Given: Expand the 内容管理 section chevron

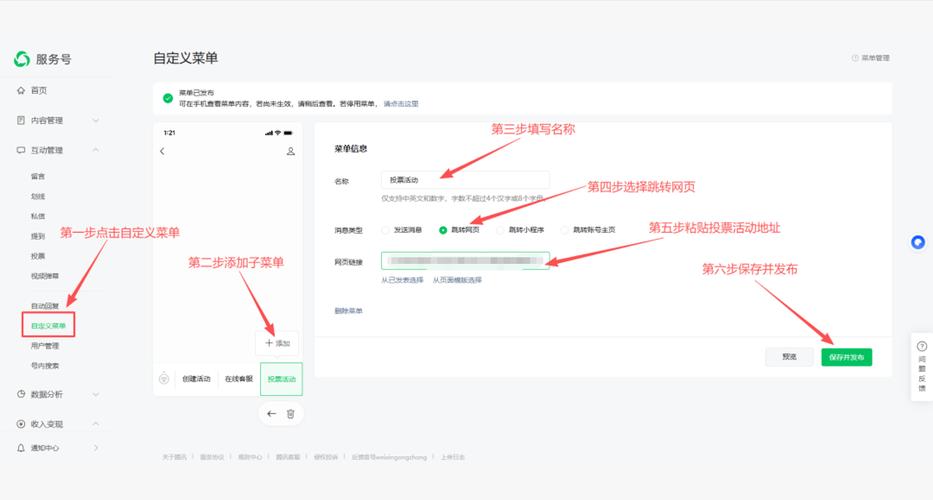Looking at the screenshot, I should tap(96, 120).
